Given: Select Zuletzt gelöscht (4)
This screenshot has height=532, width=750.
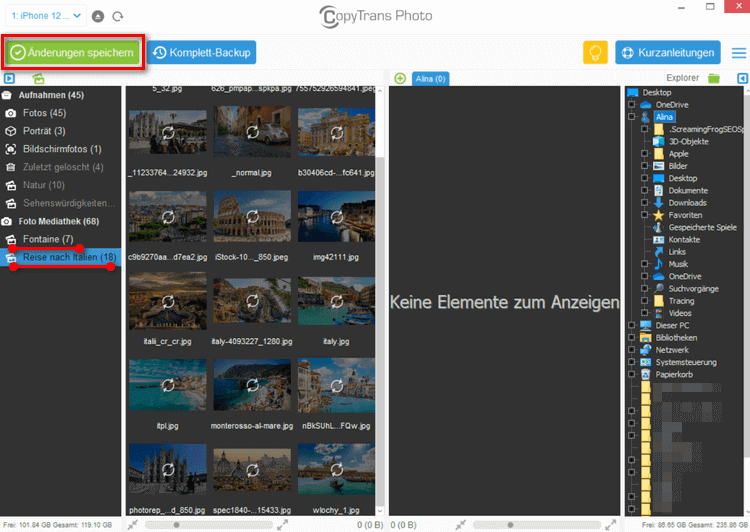Looking at the screenshot, I should tap(63, 167).
